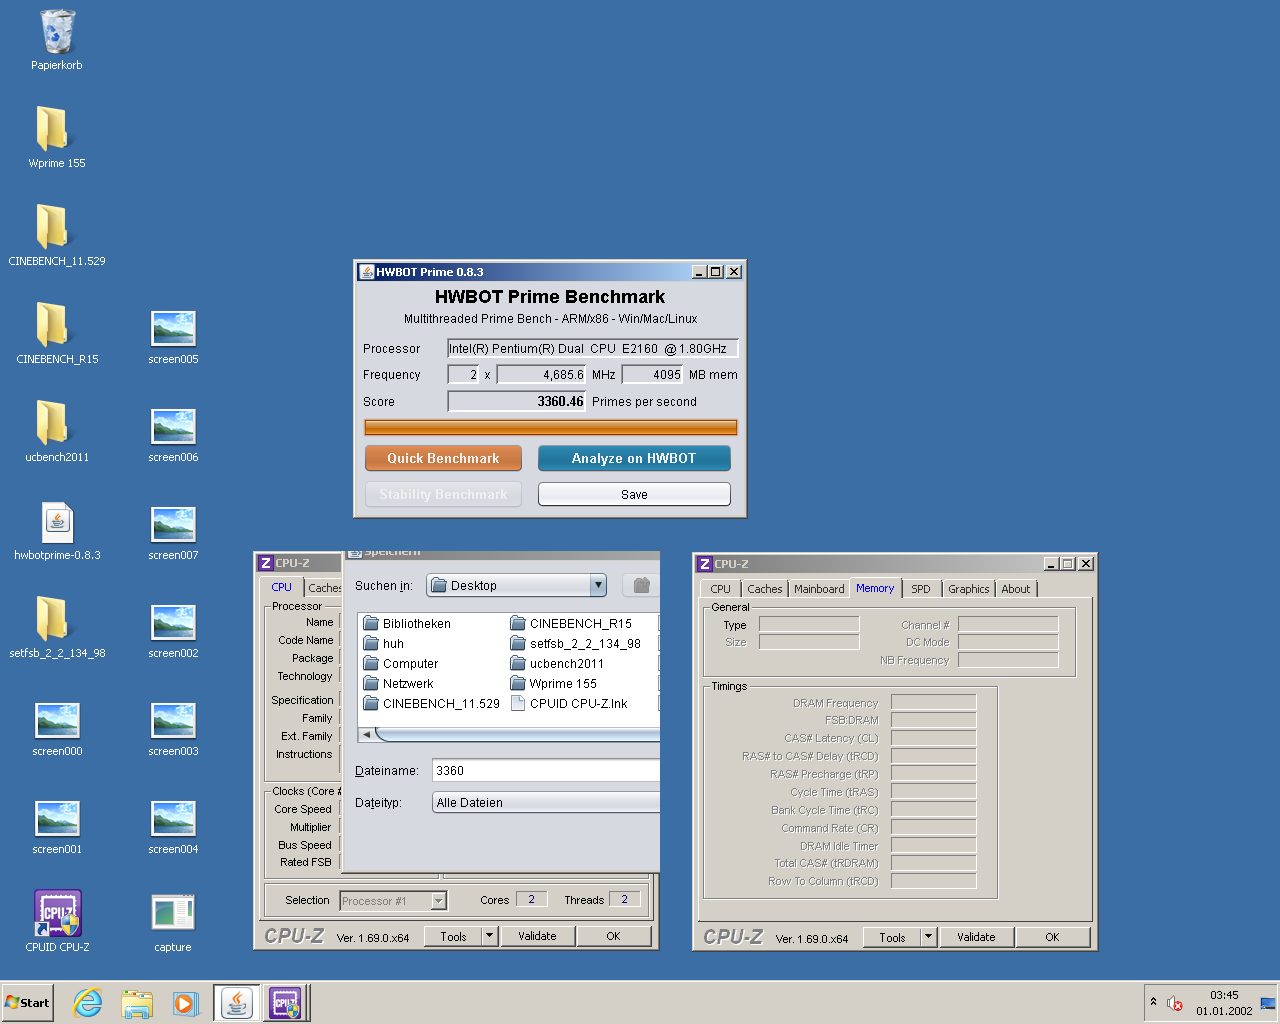Open Tools dropdown arrow in left CPU-Z
Image resolution: width=1280 pixels, height=1024 pixels.
click(489, 936)
